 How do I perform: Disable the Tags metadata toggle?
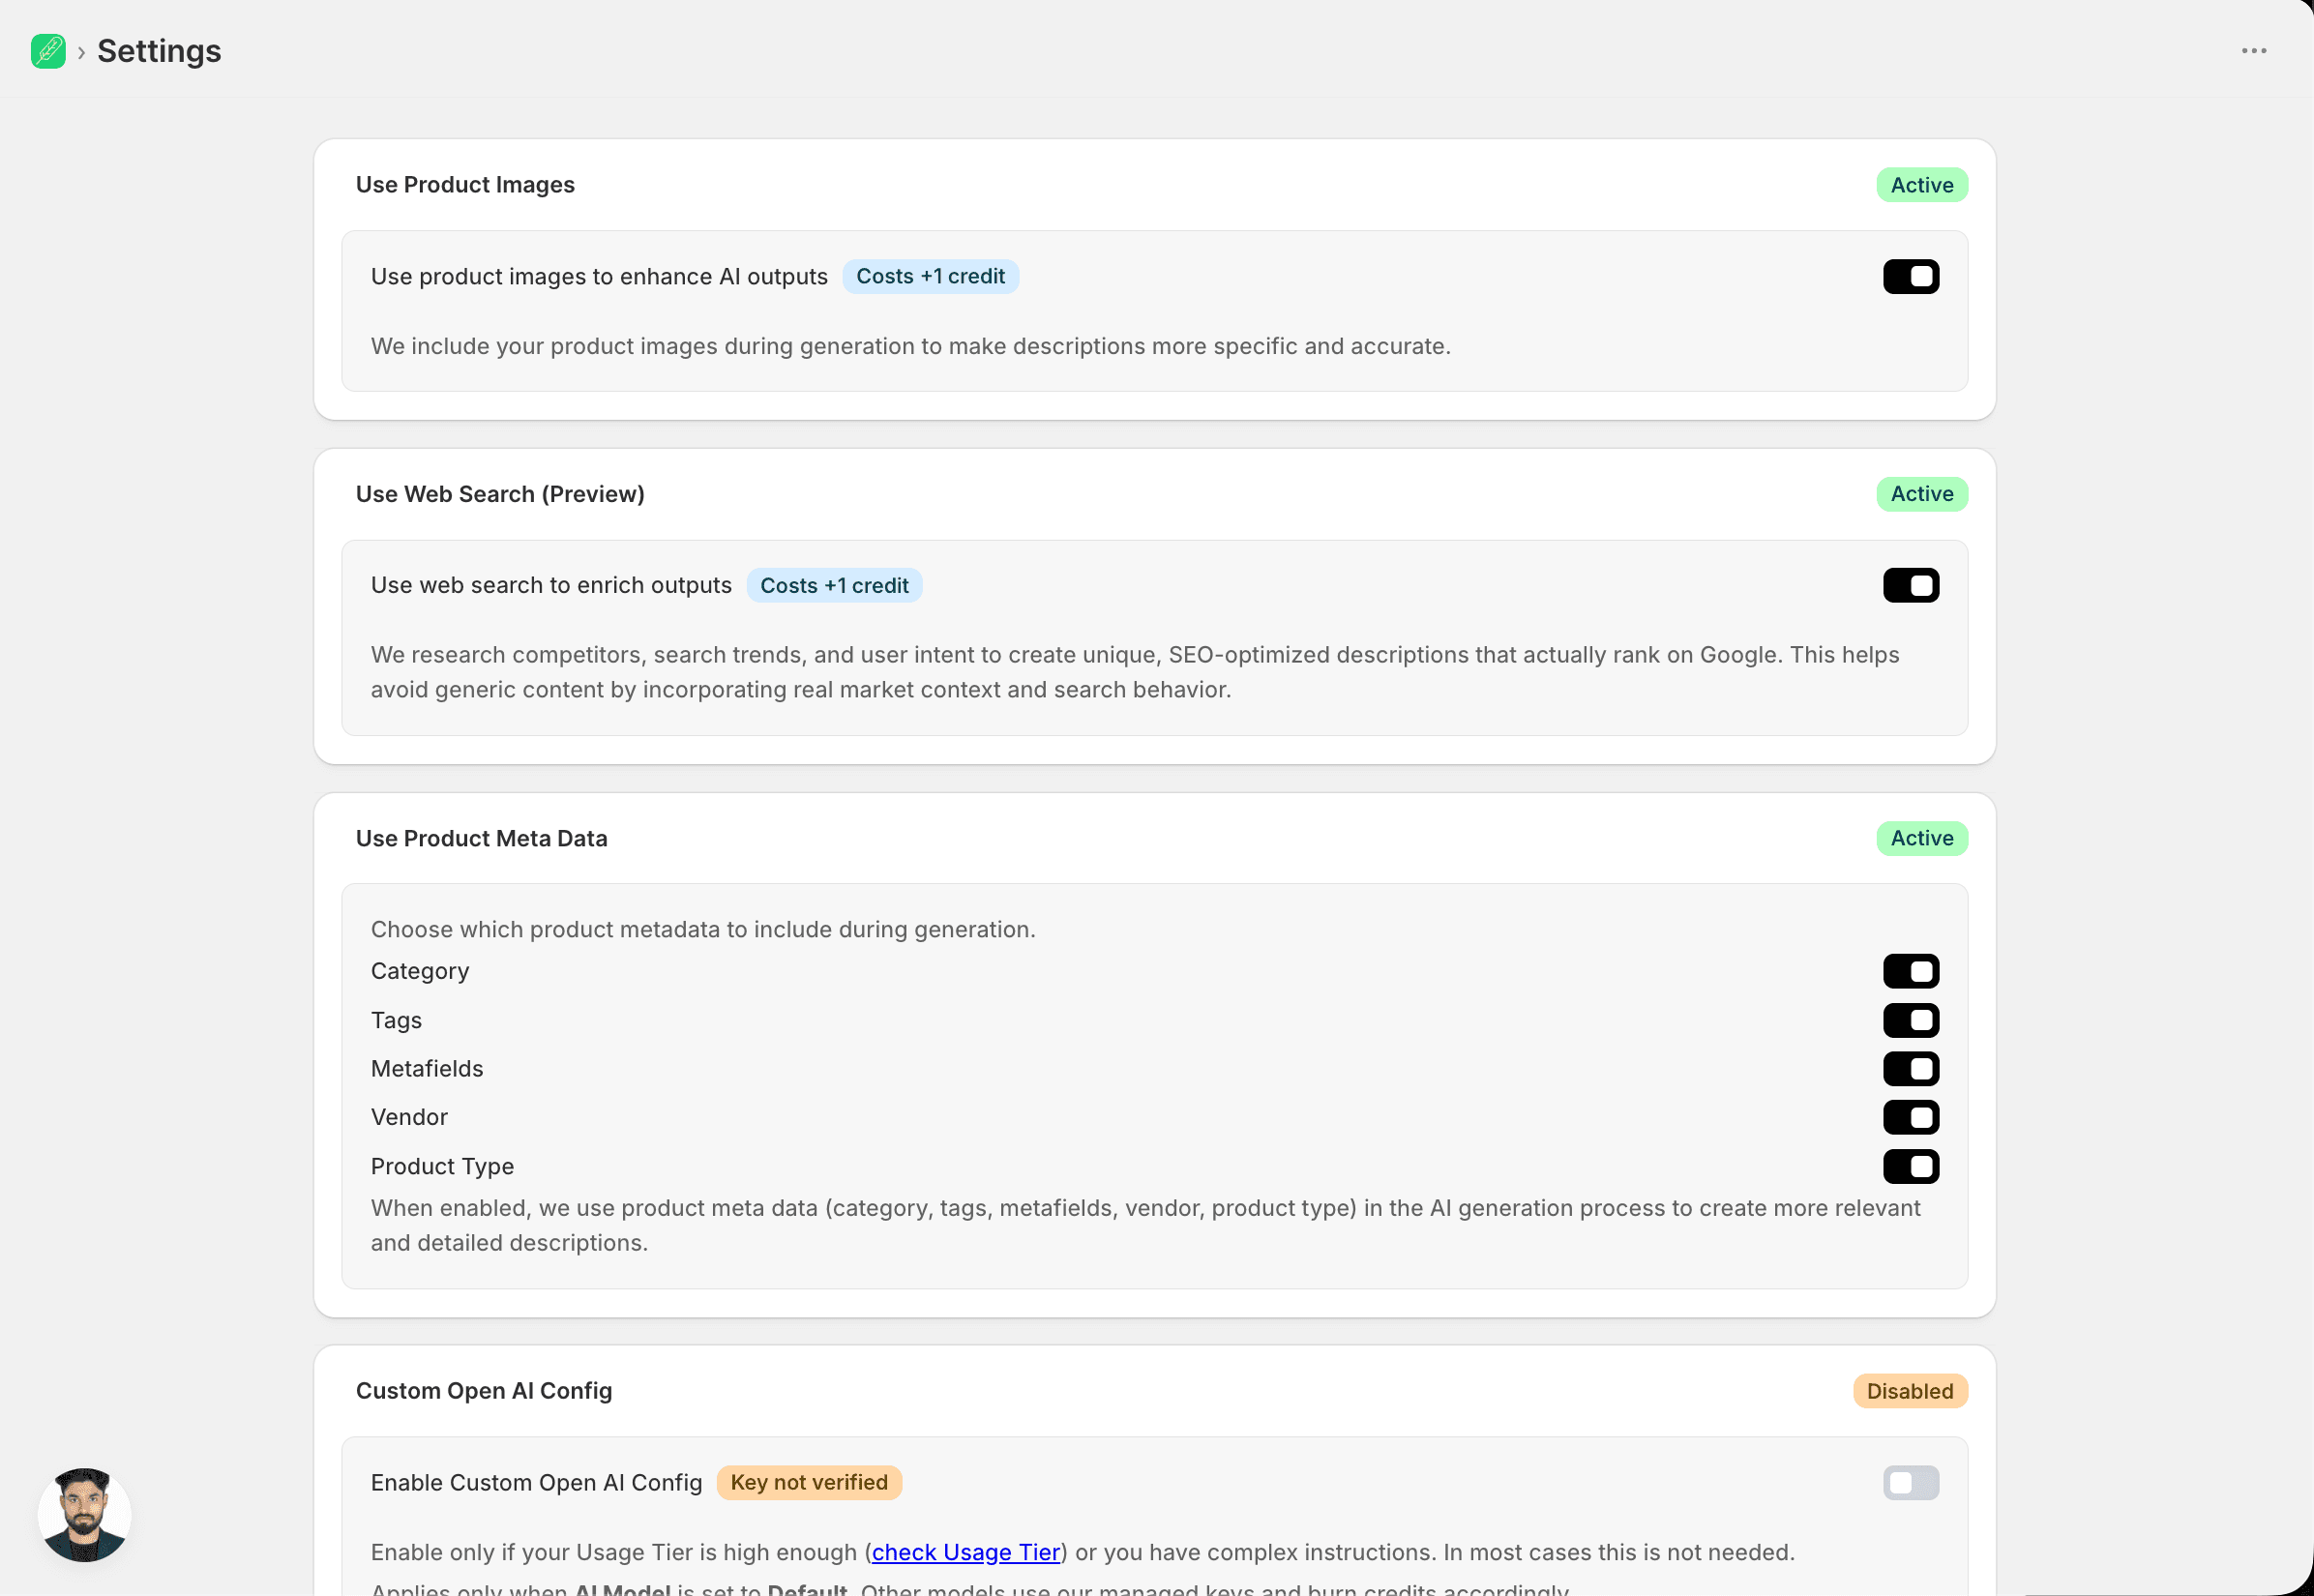(1911, 1020)
